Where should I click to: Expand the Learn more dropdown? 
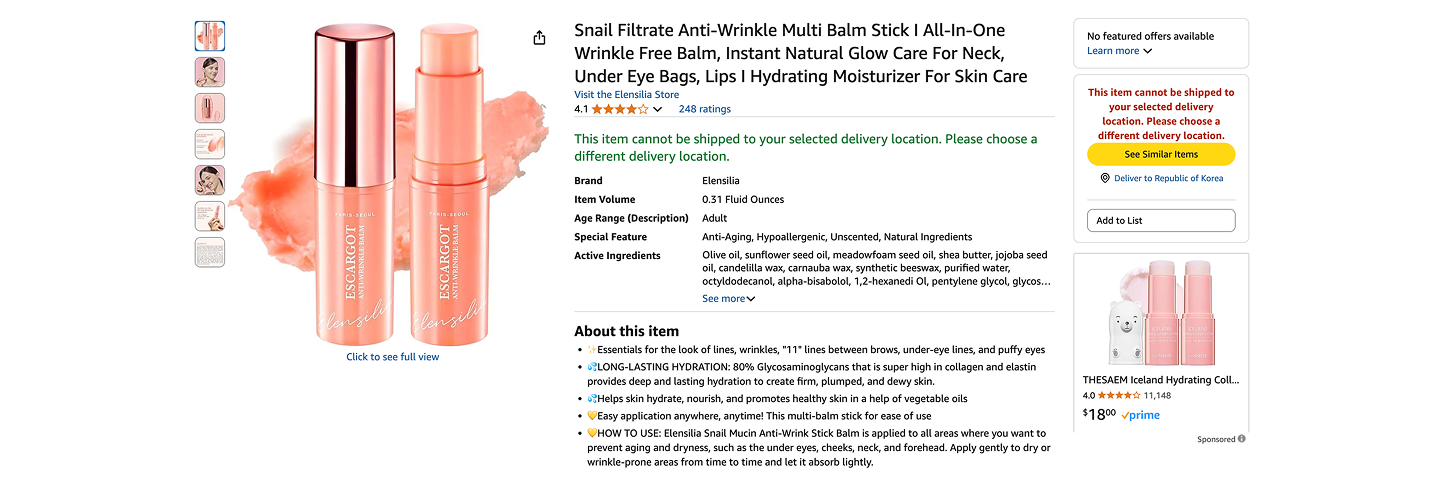pos(1119,51)
